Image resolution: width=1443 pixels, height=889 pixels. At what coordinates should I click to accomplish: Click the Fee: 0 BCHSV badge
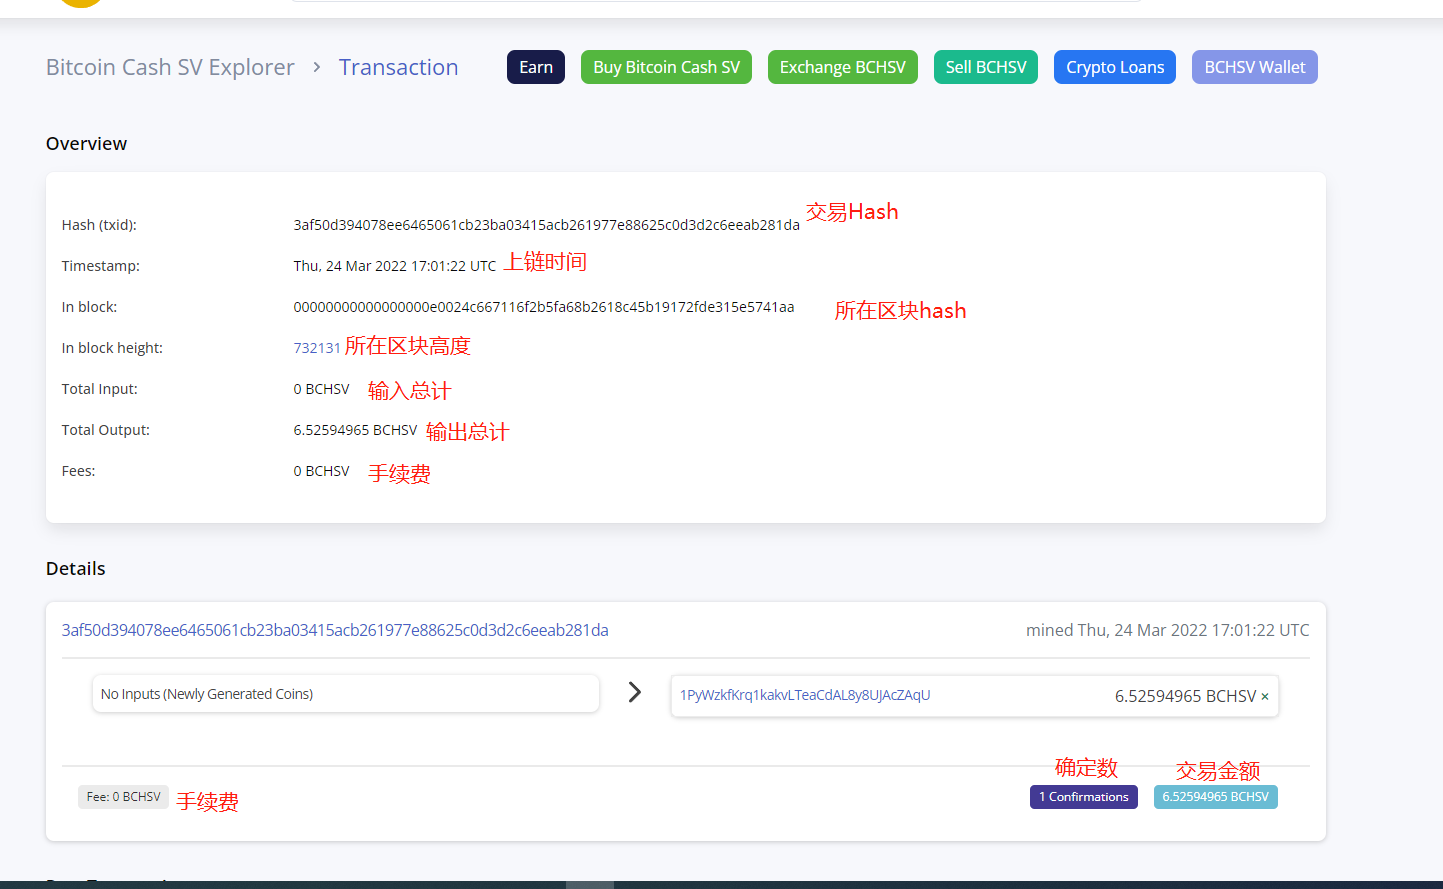point(123,797)
